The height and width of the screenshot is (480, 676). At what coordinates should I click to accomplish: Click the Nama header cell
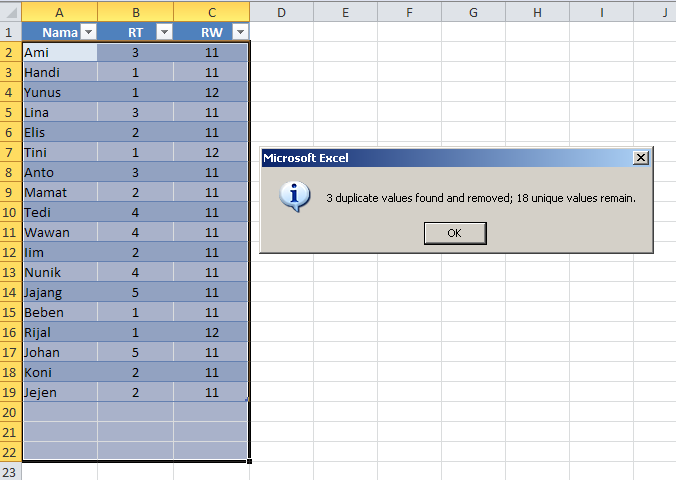coord(59,32)
